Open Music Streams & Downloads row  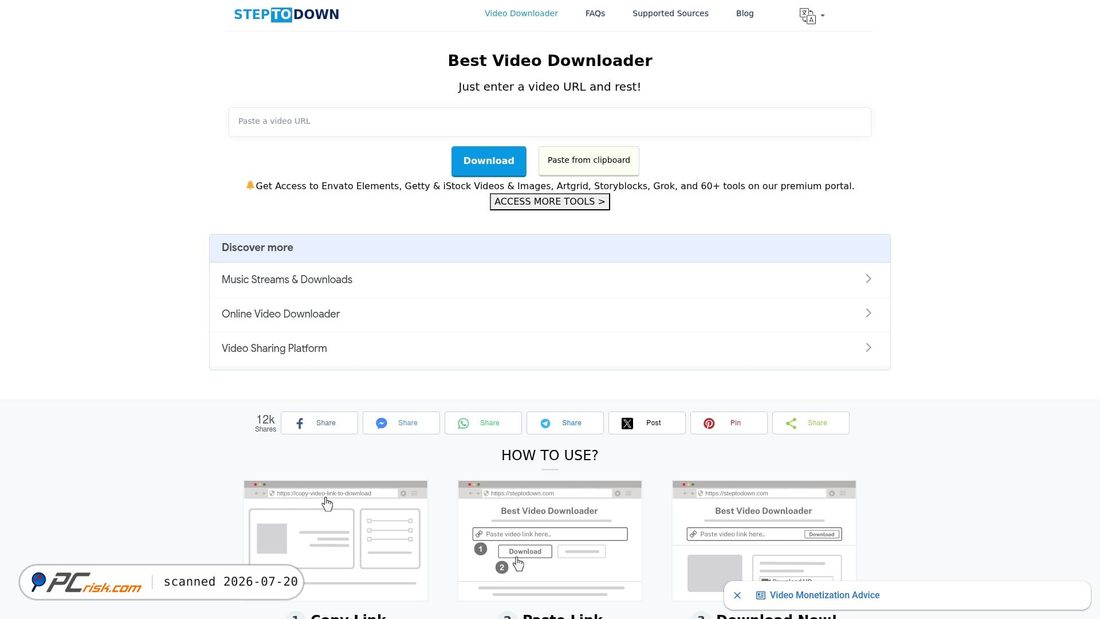point(549,279)
